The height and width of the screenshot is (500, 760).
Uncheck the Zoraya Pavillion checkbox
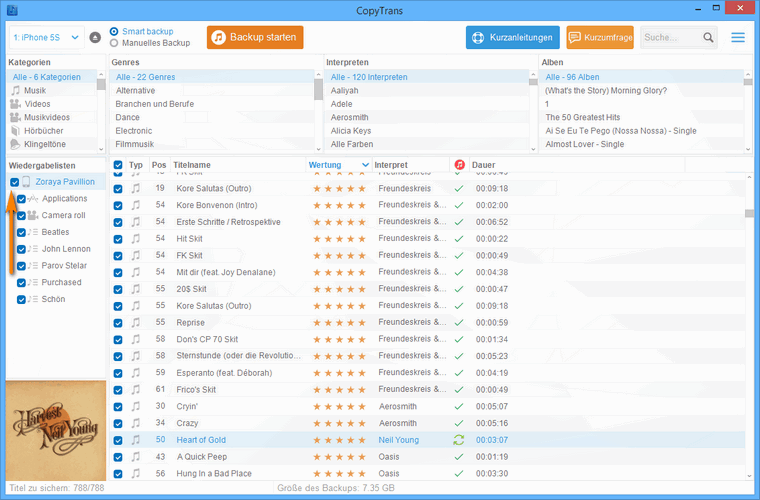coord(15,182)
